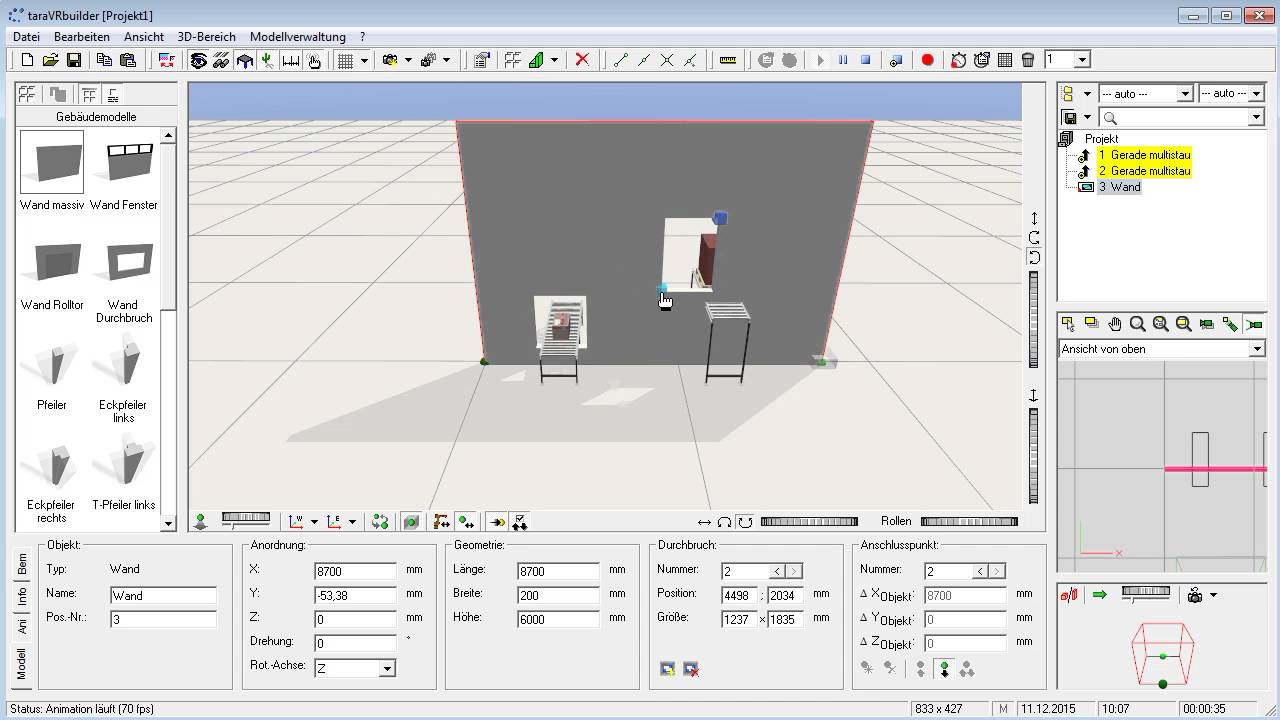Click the Höhe field 6000
This screenshot has width=1280, height=720.
click(x=557, y=619)
